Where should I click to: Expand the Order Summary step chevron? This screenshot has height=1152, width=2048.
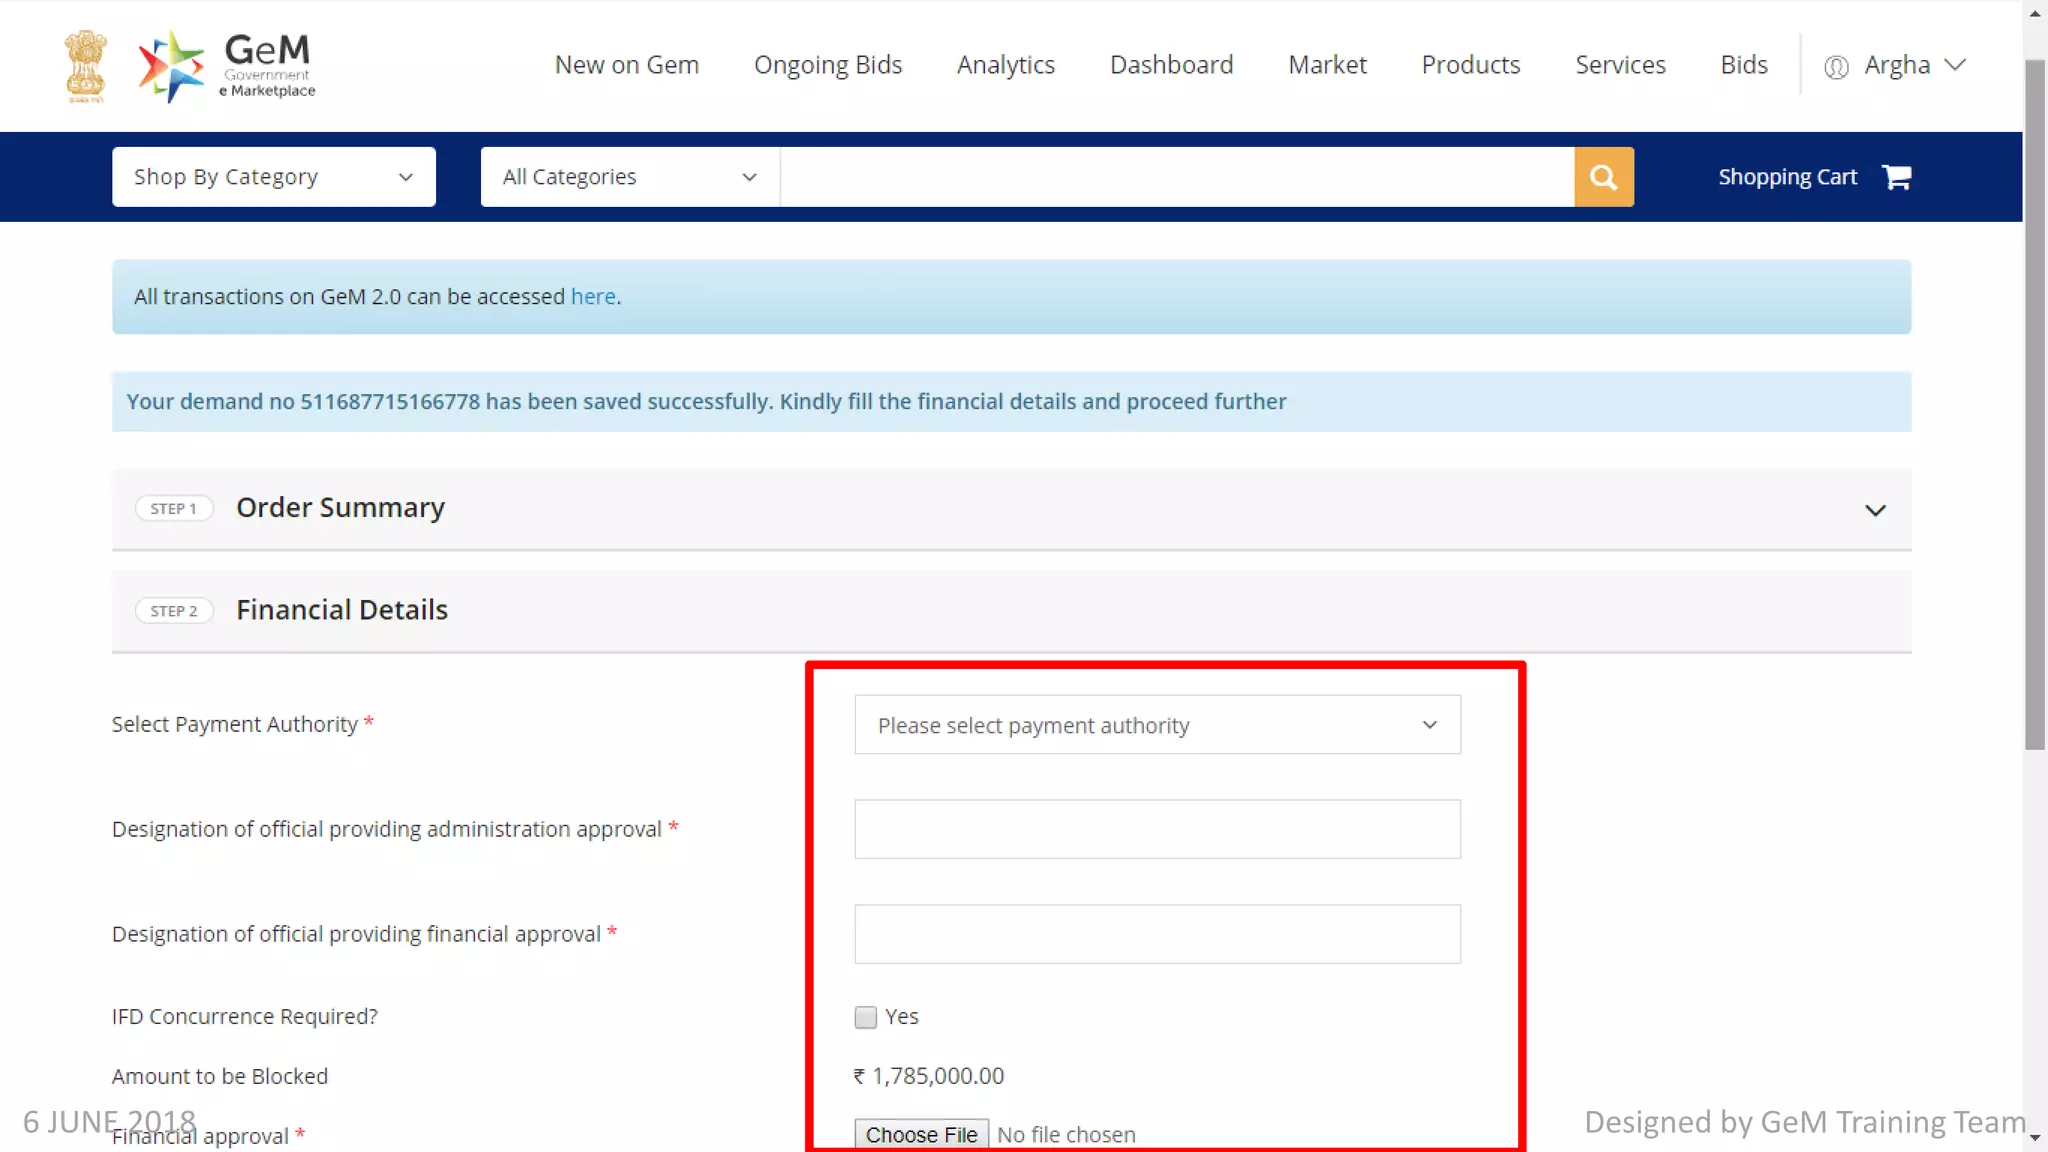(1875, 510)
